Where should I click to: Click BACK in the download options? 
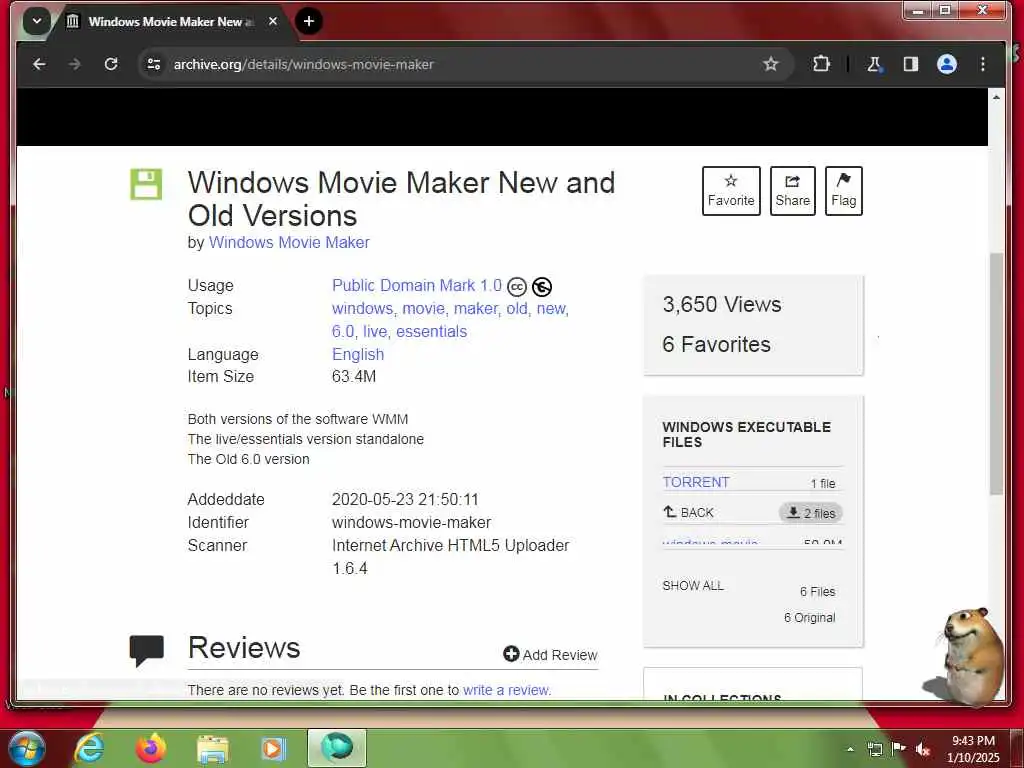[688, 512]
